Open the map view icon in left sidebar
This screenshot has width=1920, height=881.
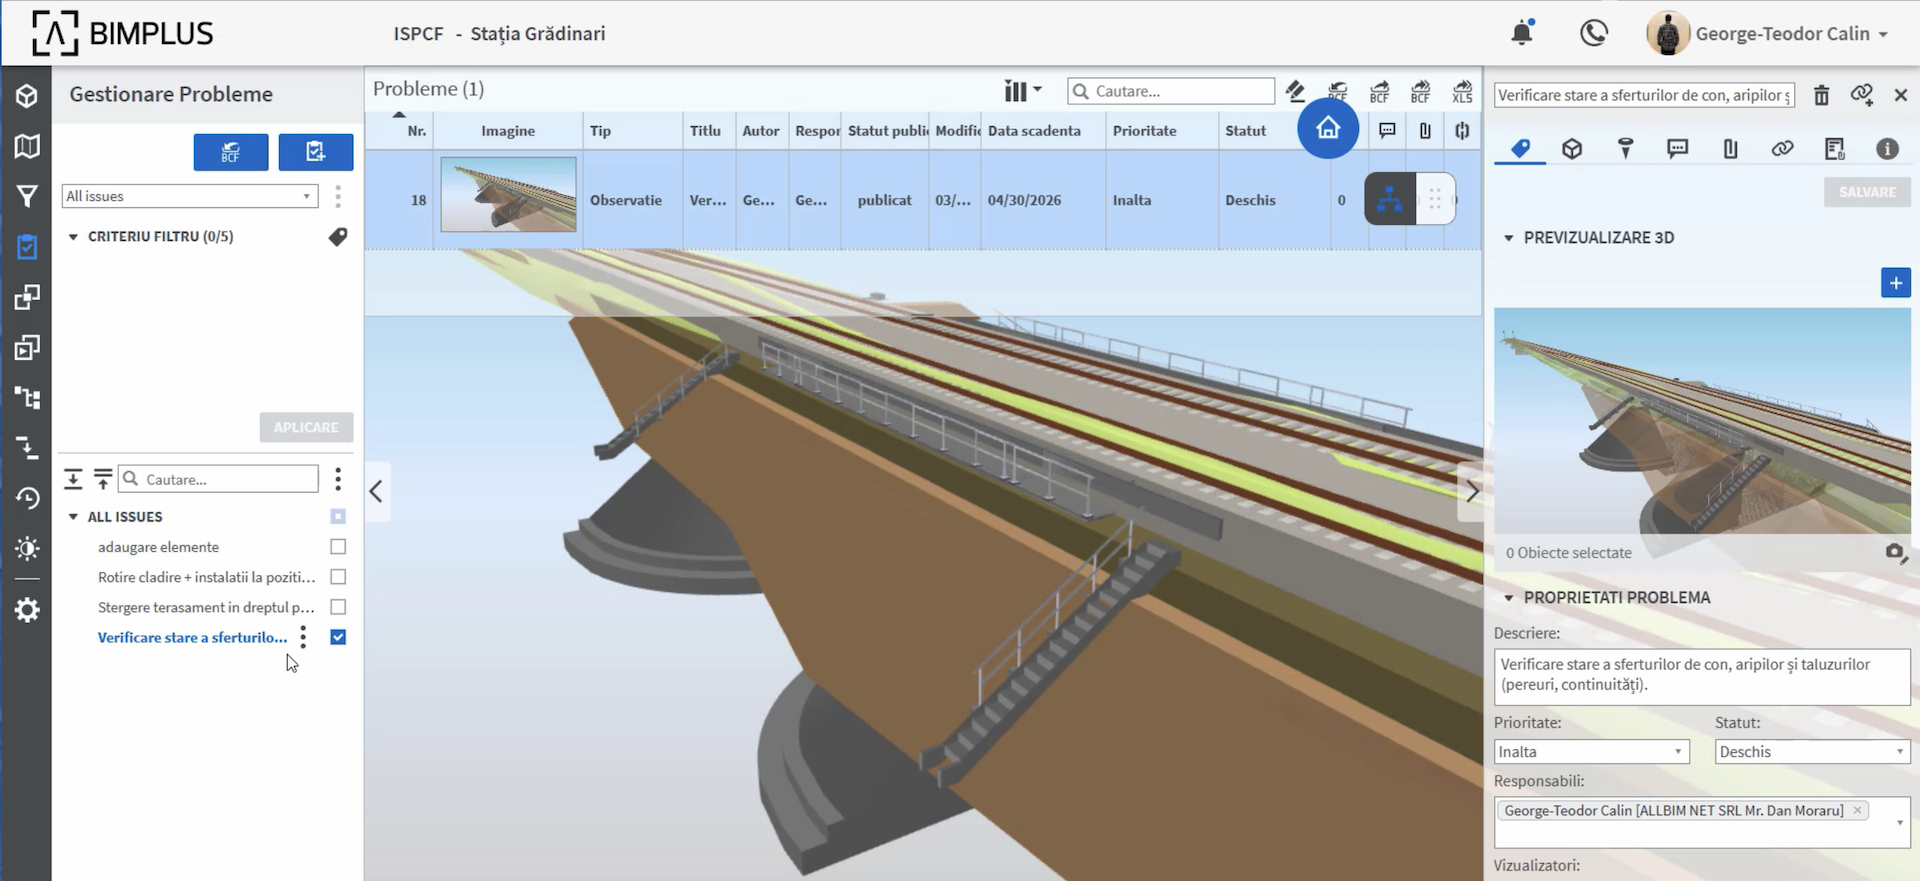tap(27, 146)
